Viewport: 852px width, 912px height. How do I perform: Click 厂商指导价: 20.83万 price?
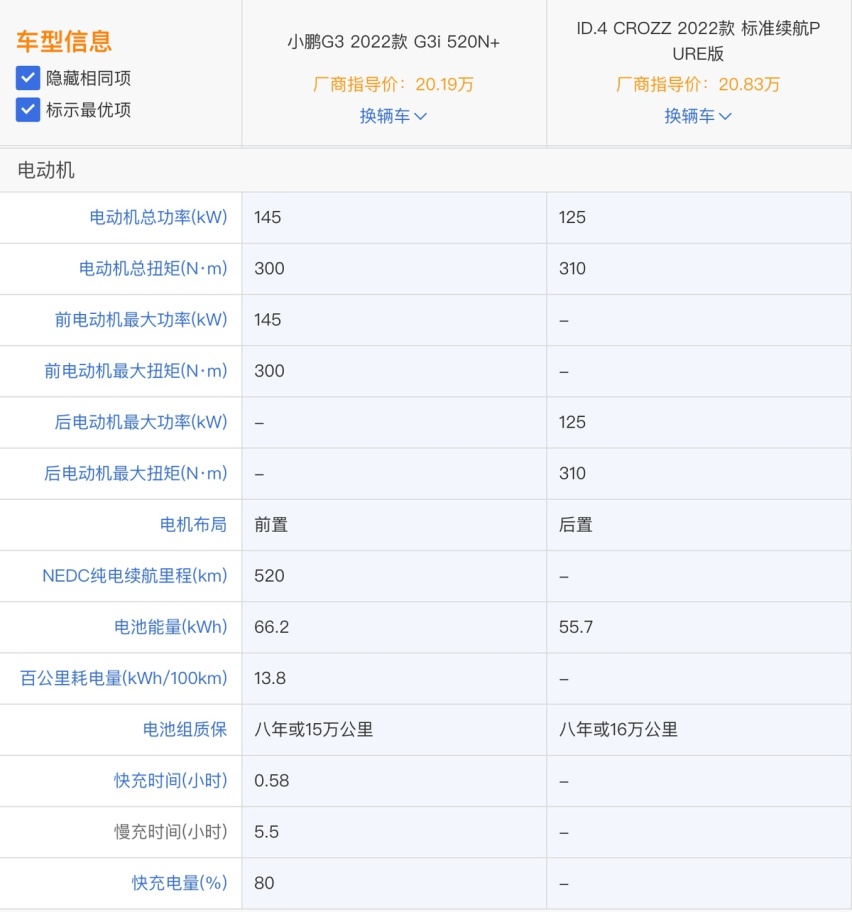tap(698, 84)
